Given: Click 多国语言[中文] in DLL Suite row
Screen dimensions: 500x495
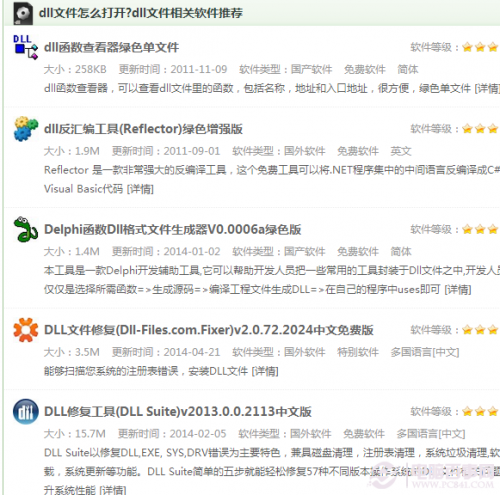Looking at the screenshot, I should (430, 434).
